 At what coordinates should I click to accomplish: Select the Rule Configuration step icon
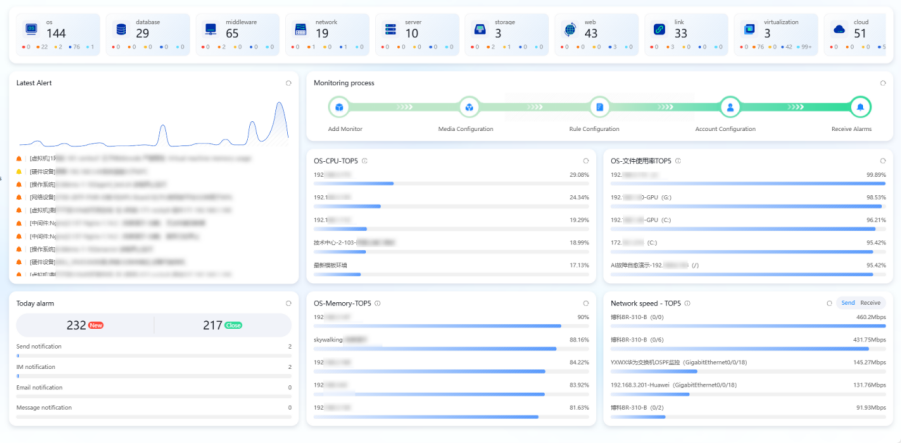coord(599,107)
